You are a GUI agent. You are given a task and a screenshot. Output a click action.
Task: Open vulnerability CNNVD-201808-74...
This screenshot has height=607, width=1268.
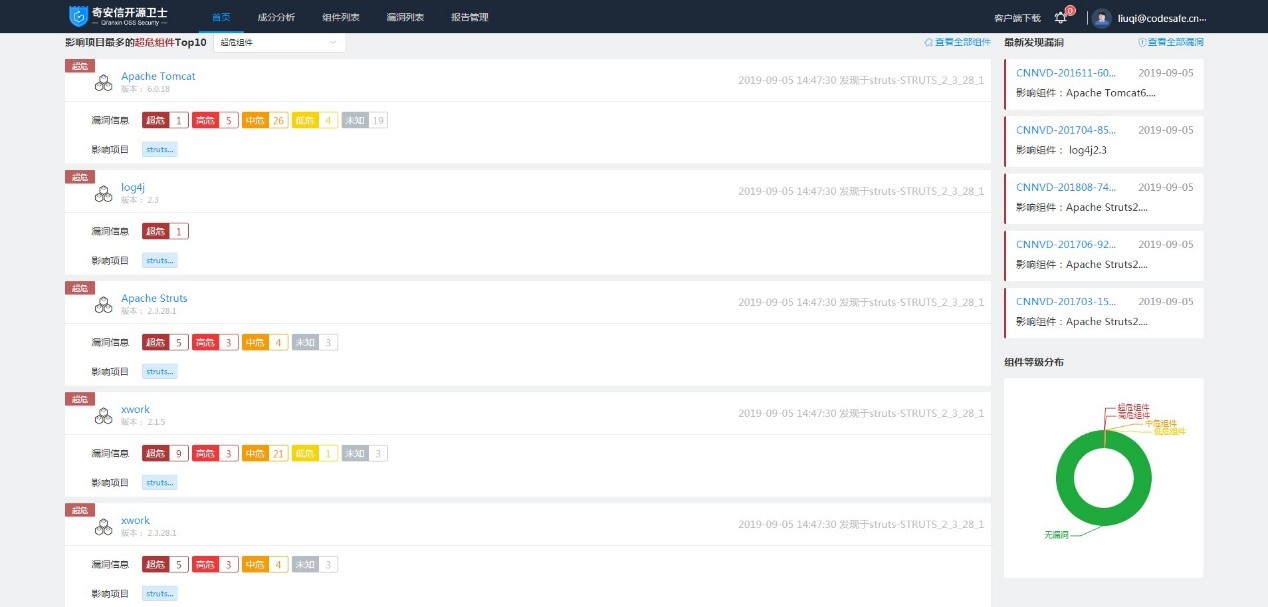click(x=1066, y=187)
